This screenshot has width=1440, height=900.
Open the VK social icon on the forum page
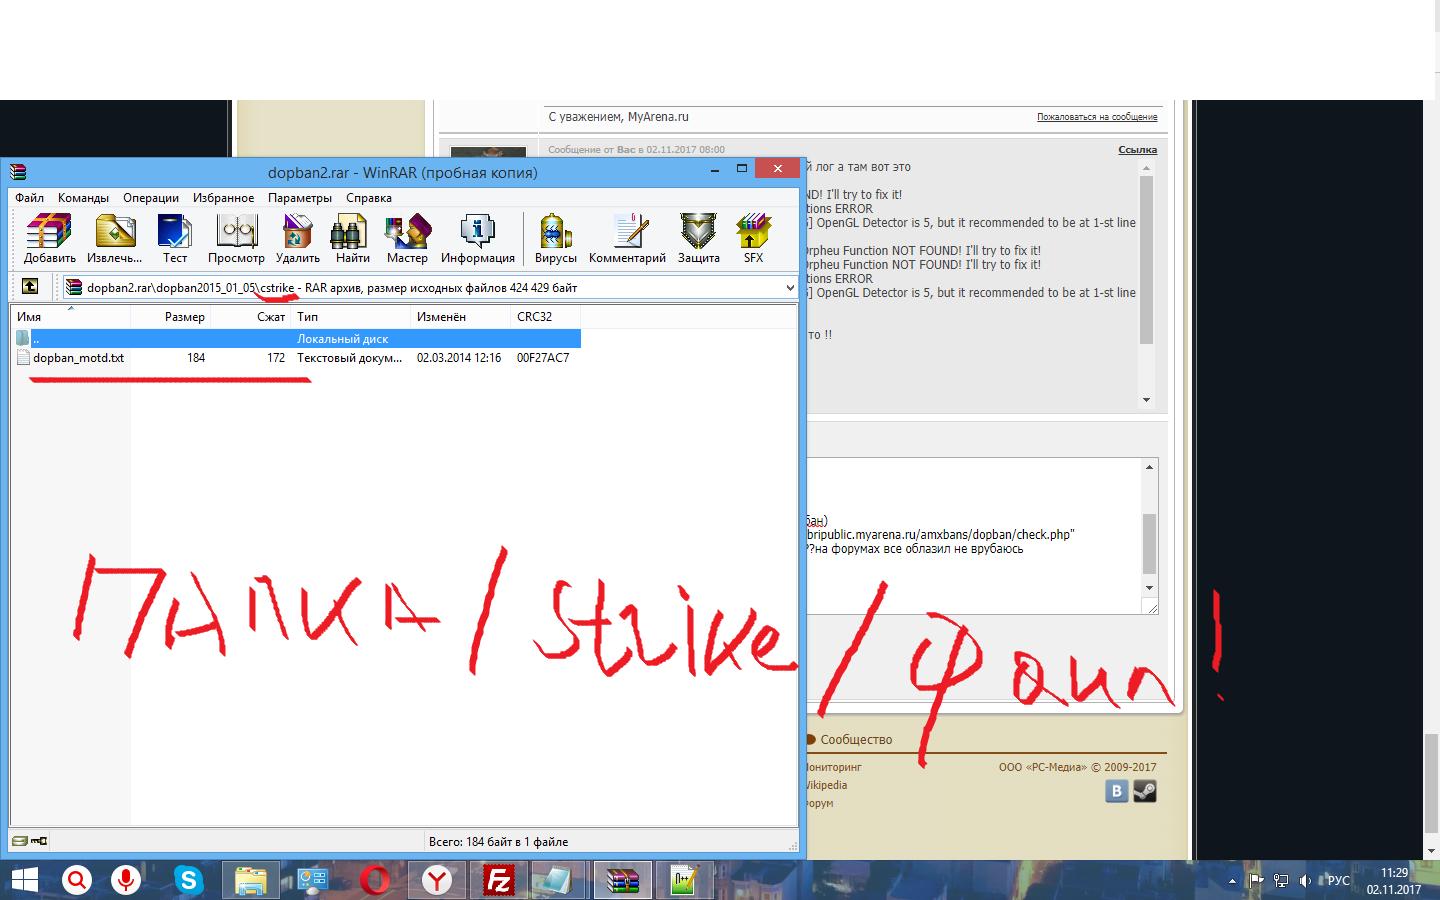click(1116, 791)
